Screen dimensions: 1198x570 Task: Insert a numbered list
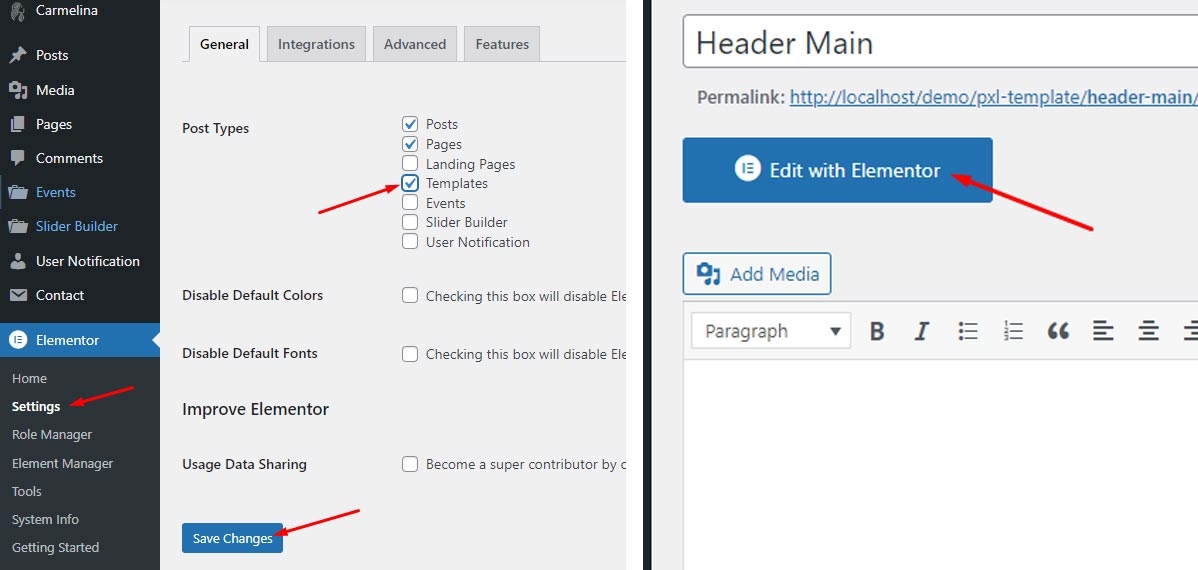coord(1013,331)
